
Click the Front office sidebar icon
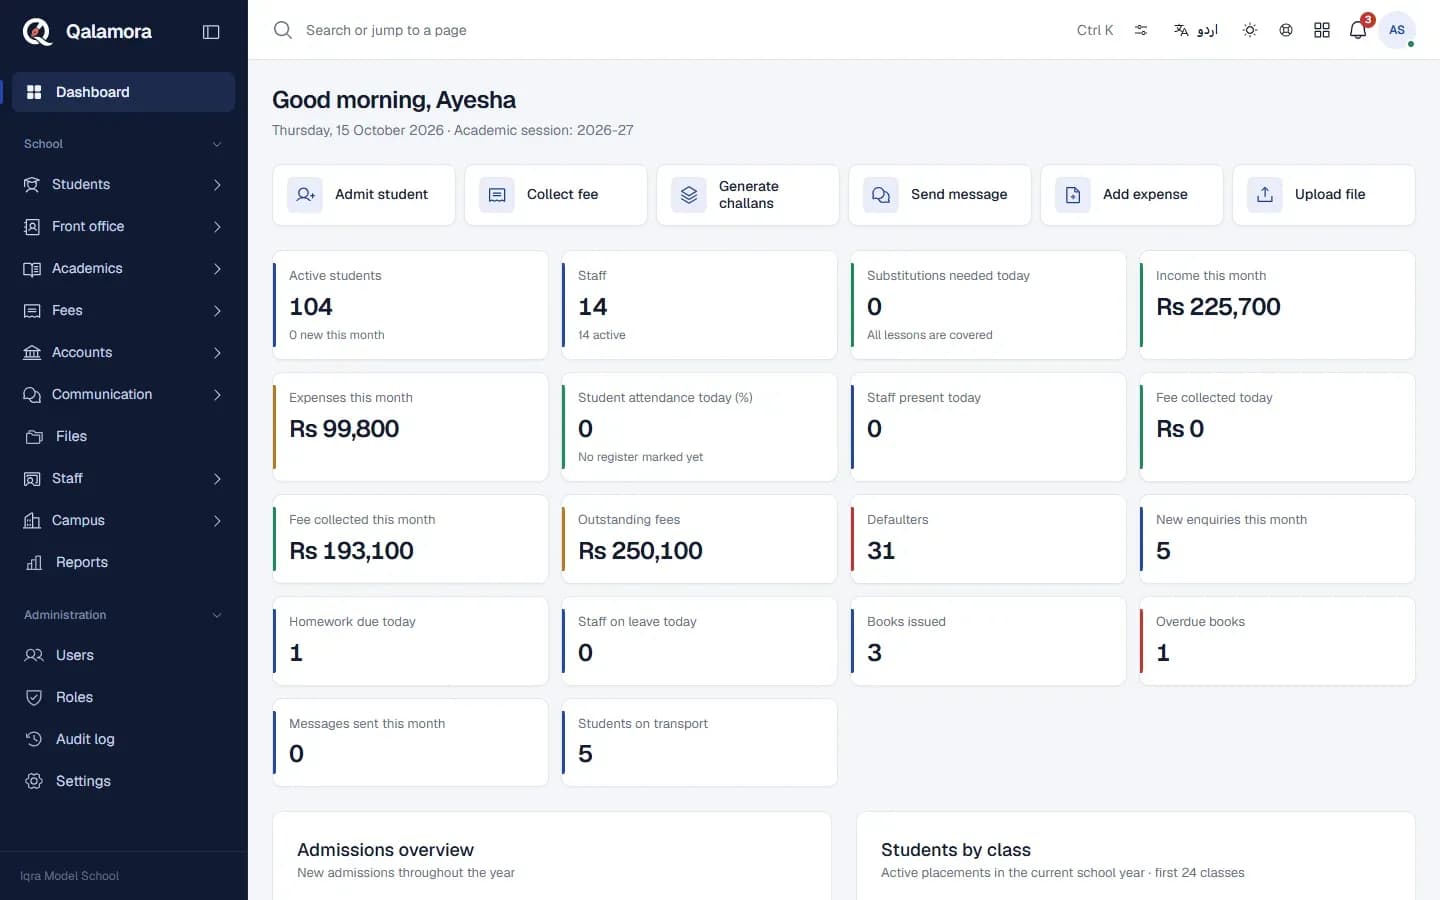click(32, 226)
